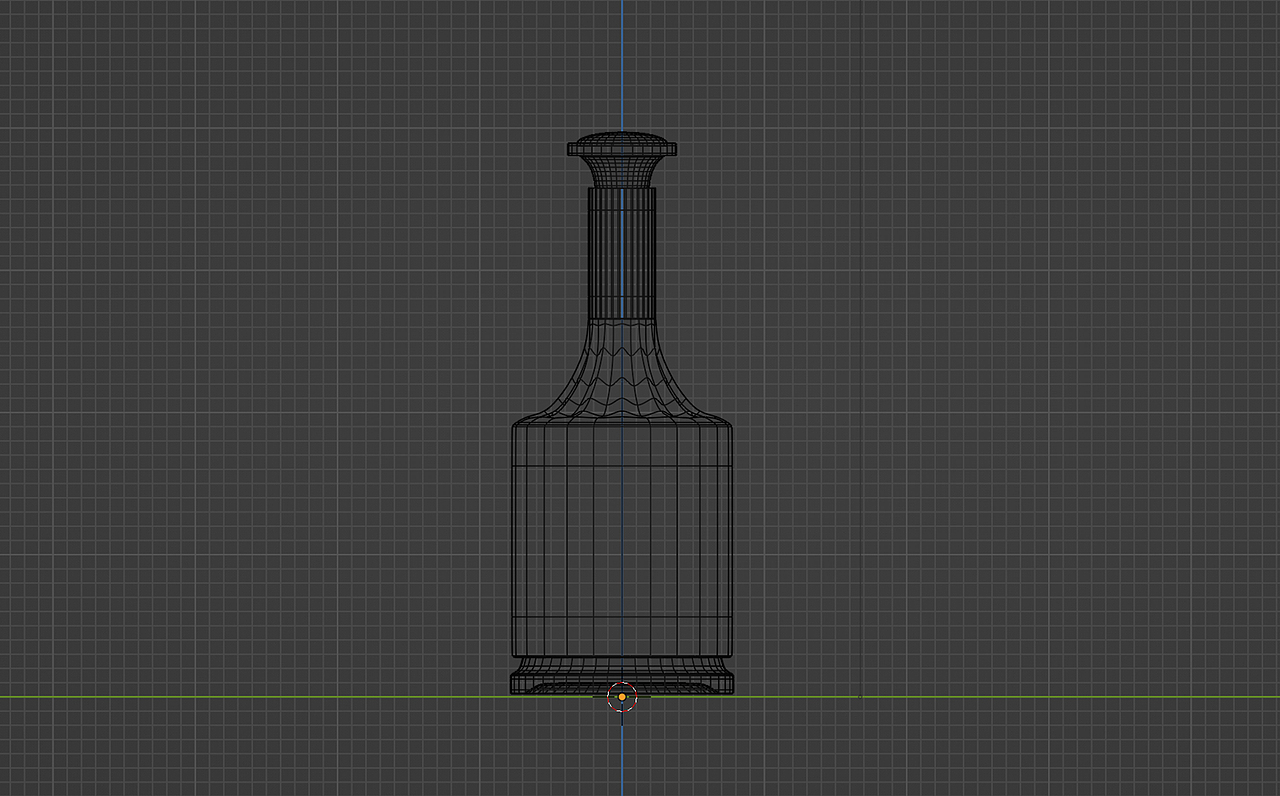
Task: Click the ribbed straight neck of bottle
Action: 622,254
